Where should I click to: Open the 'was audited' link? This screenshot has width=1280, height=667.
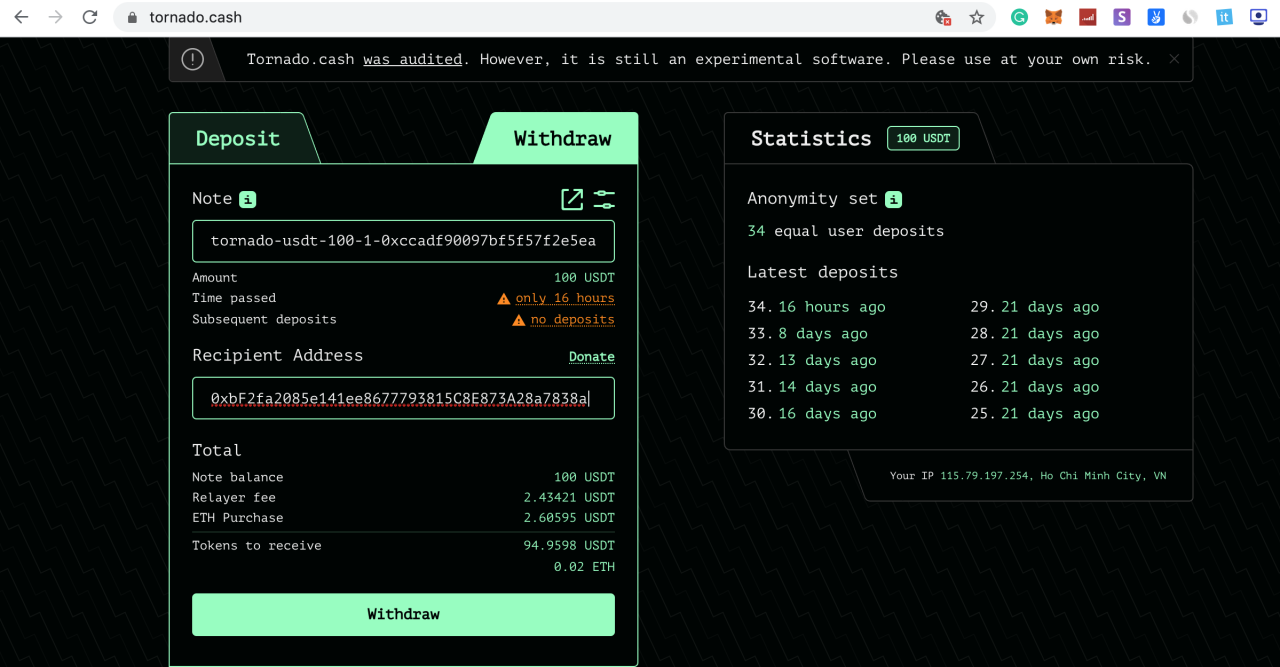pos(412,60)
